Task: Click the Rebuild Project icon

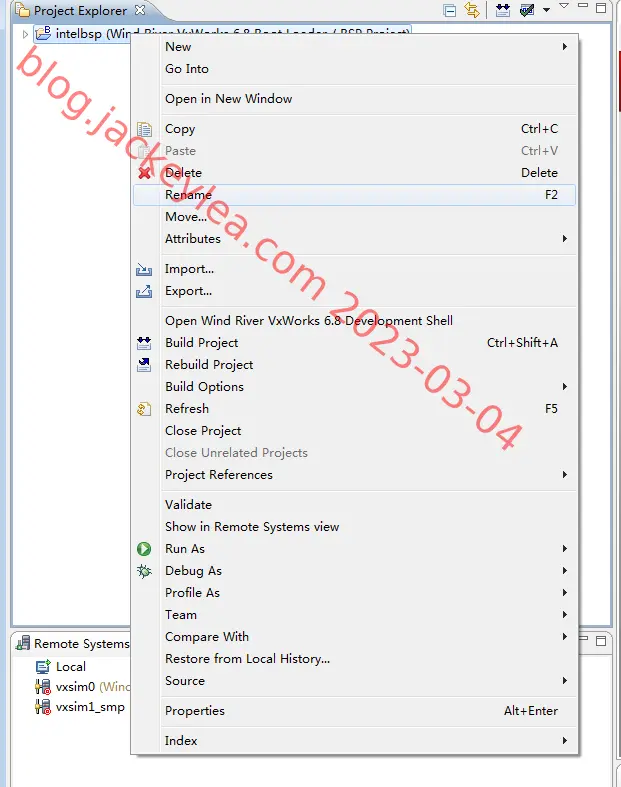Action: [x=144, y=365]
